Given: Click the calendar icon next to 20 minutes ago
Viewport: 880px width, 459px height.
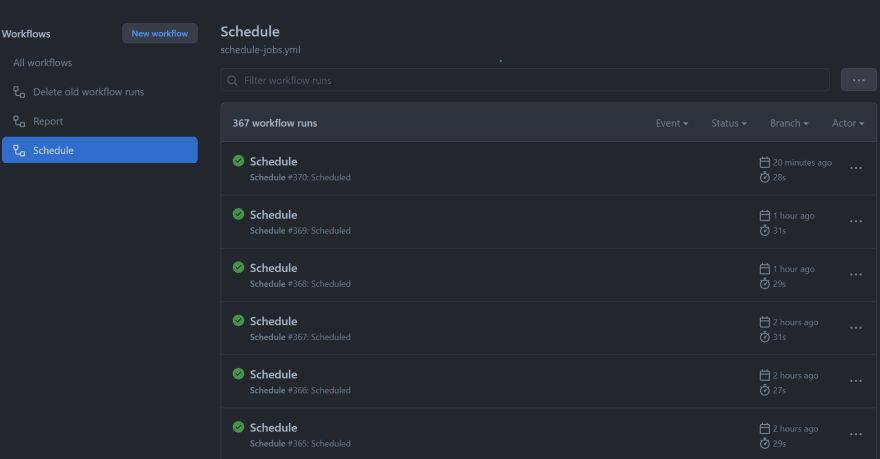Looking at the screenshot, I should 765,162.
